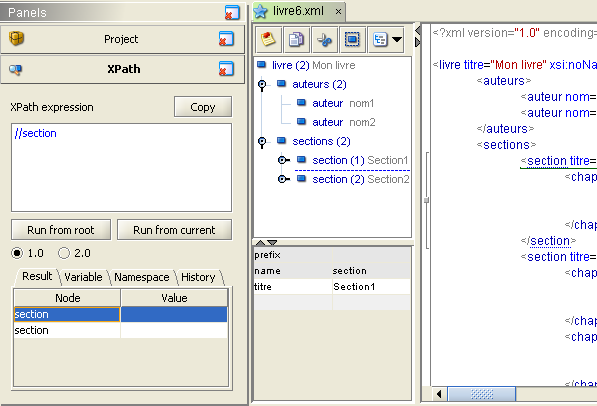Open the Project panel header
This screenshot has width=597, height=406.
(122, 39)
